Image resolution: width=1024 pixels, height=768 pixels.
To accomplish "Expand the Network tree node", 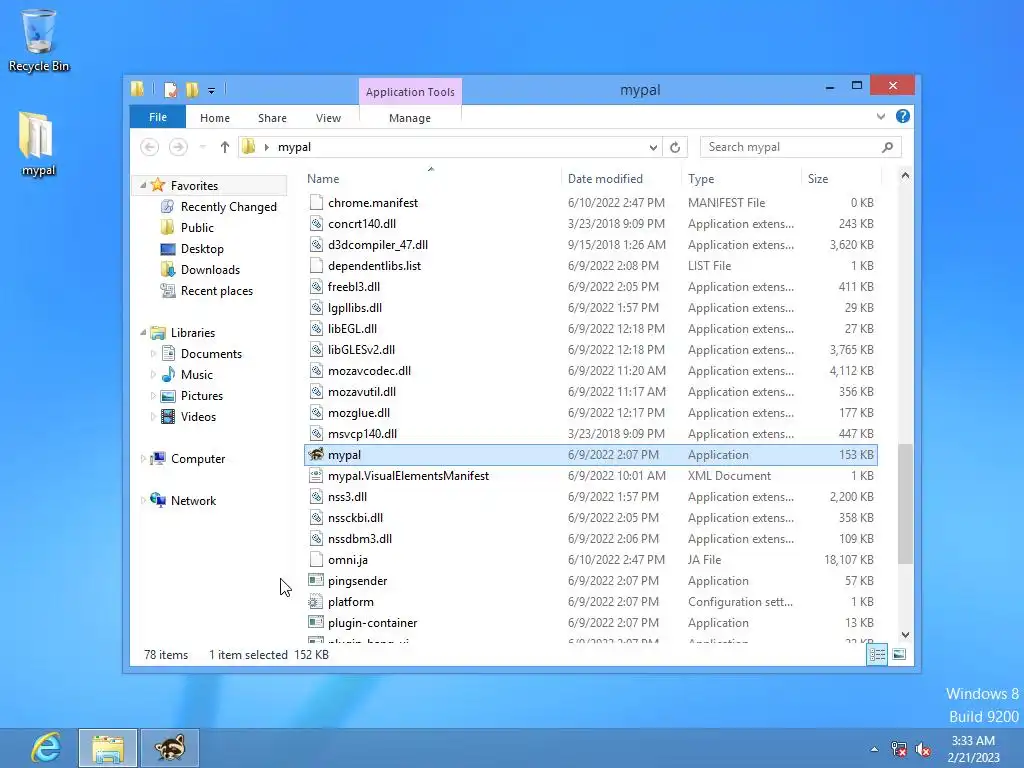I will pyautogui.click(x=143, y=500).
